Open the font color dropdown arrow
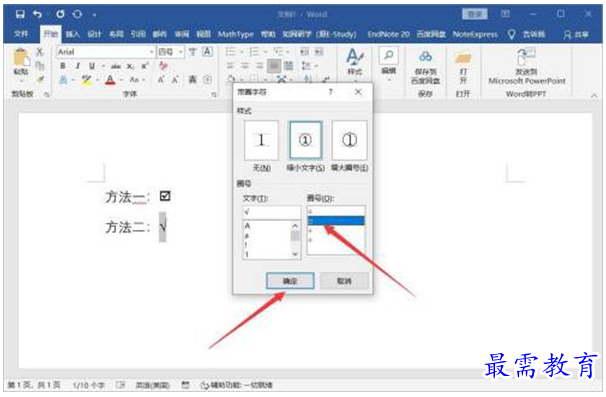Viewport: 606px width, 397px height. click(x=121, y=80)
